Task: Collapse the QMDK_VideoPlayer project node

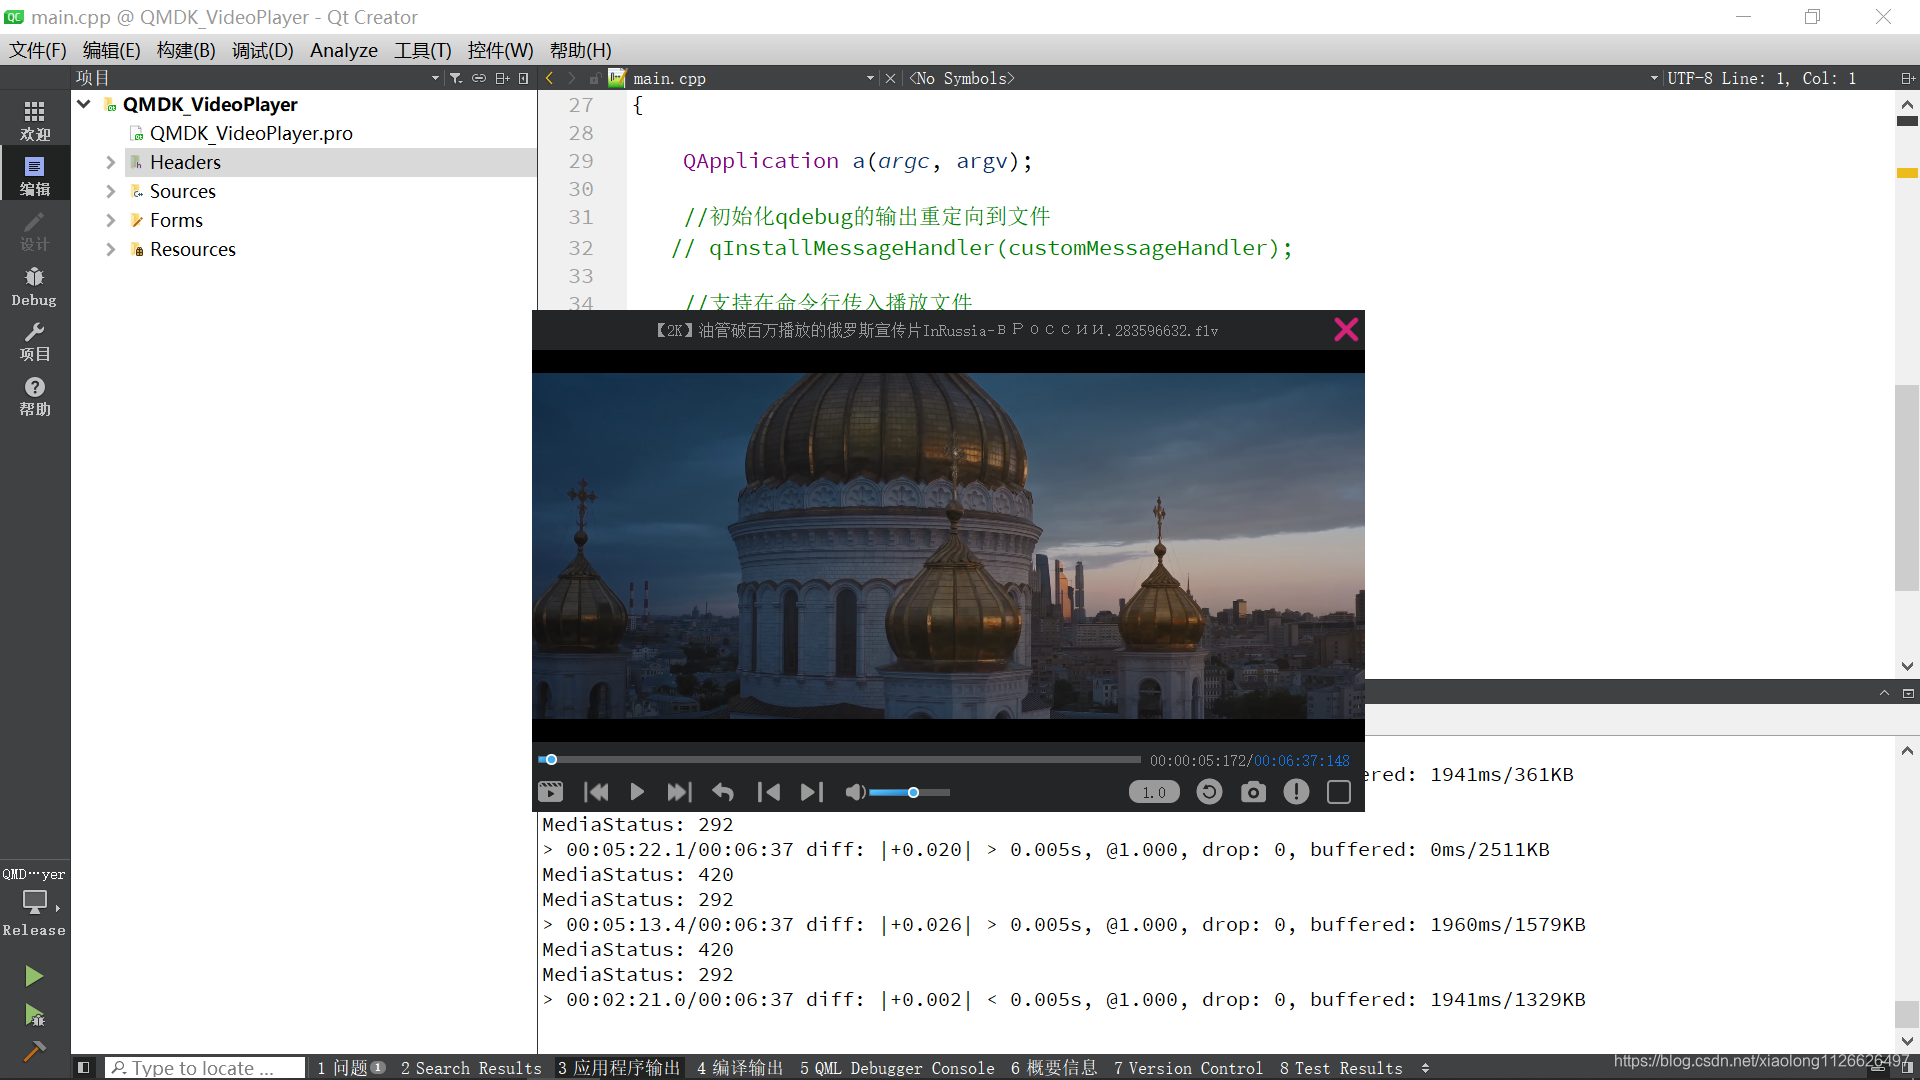Action: [84, 104]
